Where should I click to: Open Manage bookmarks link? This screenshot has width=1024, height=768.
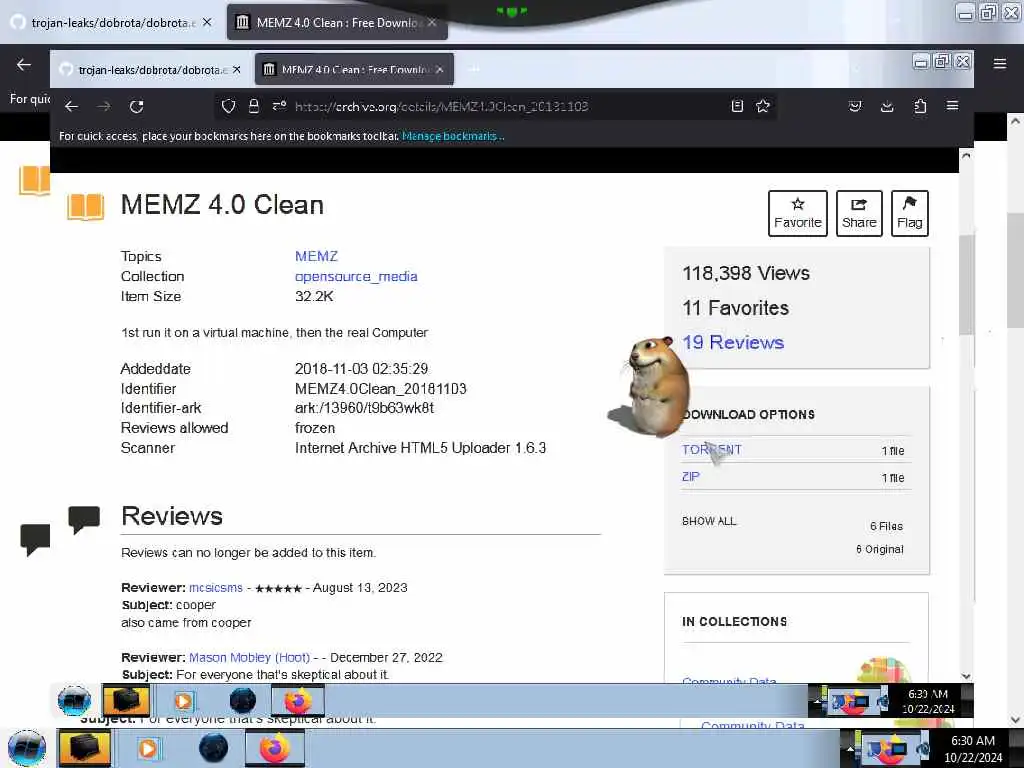click(x=453, y=136)
